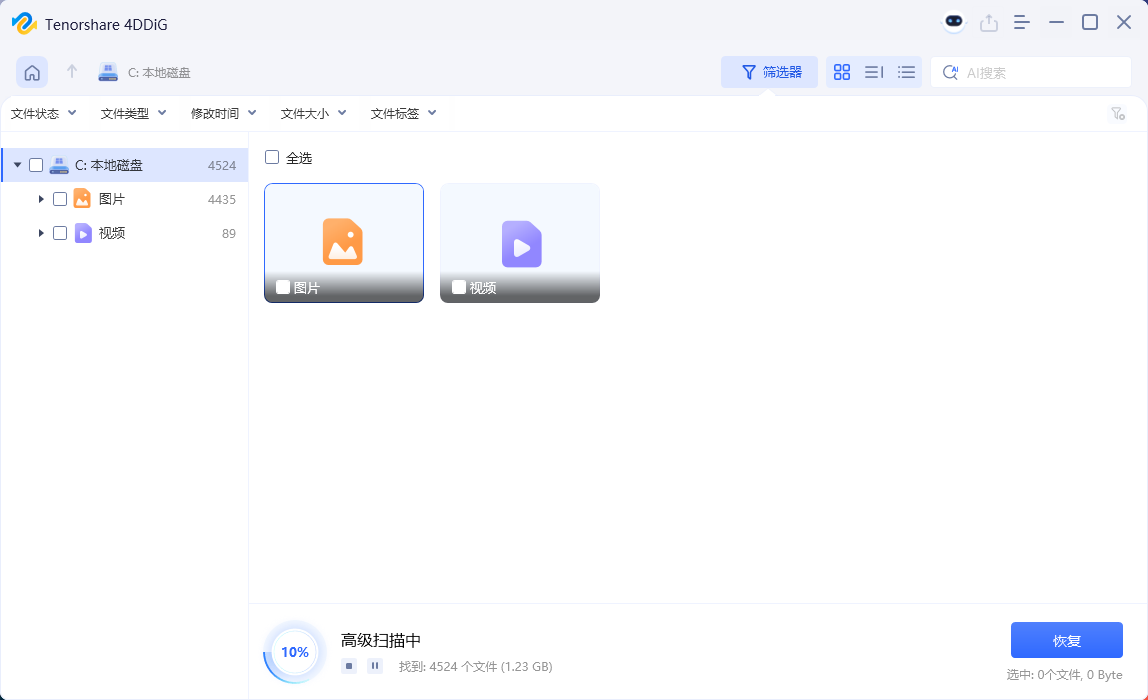Open the 文件类型 filter dropdown
Screen dimensions: 1148x700
[133, 113]
